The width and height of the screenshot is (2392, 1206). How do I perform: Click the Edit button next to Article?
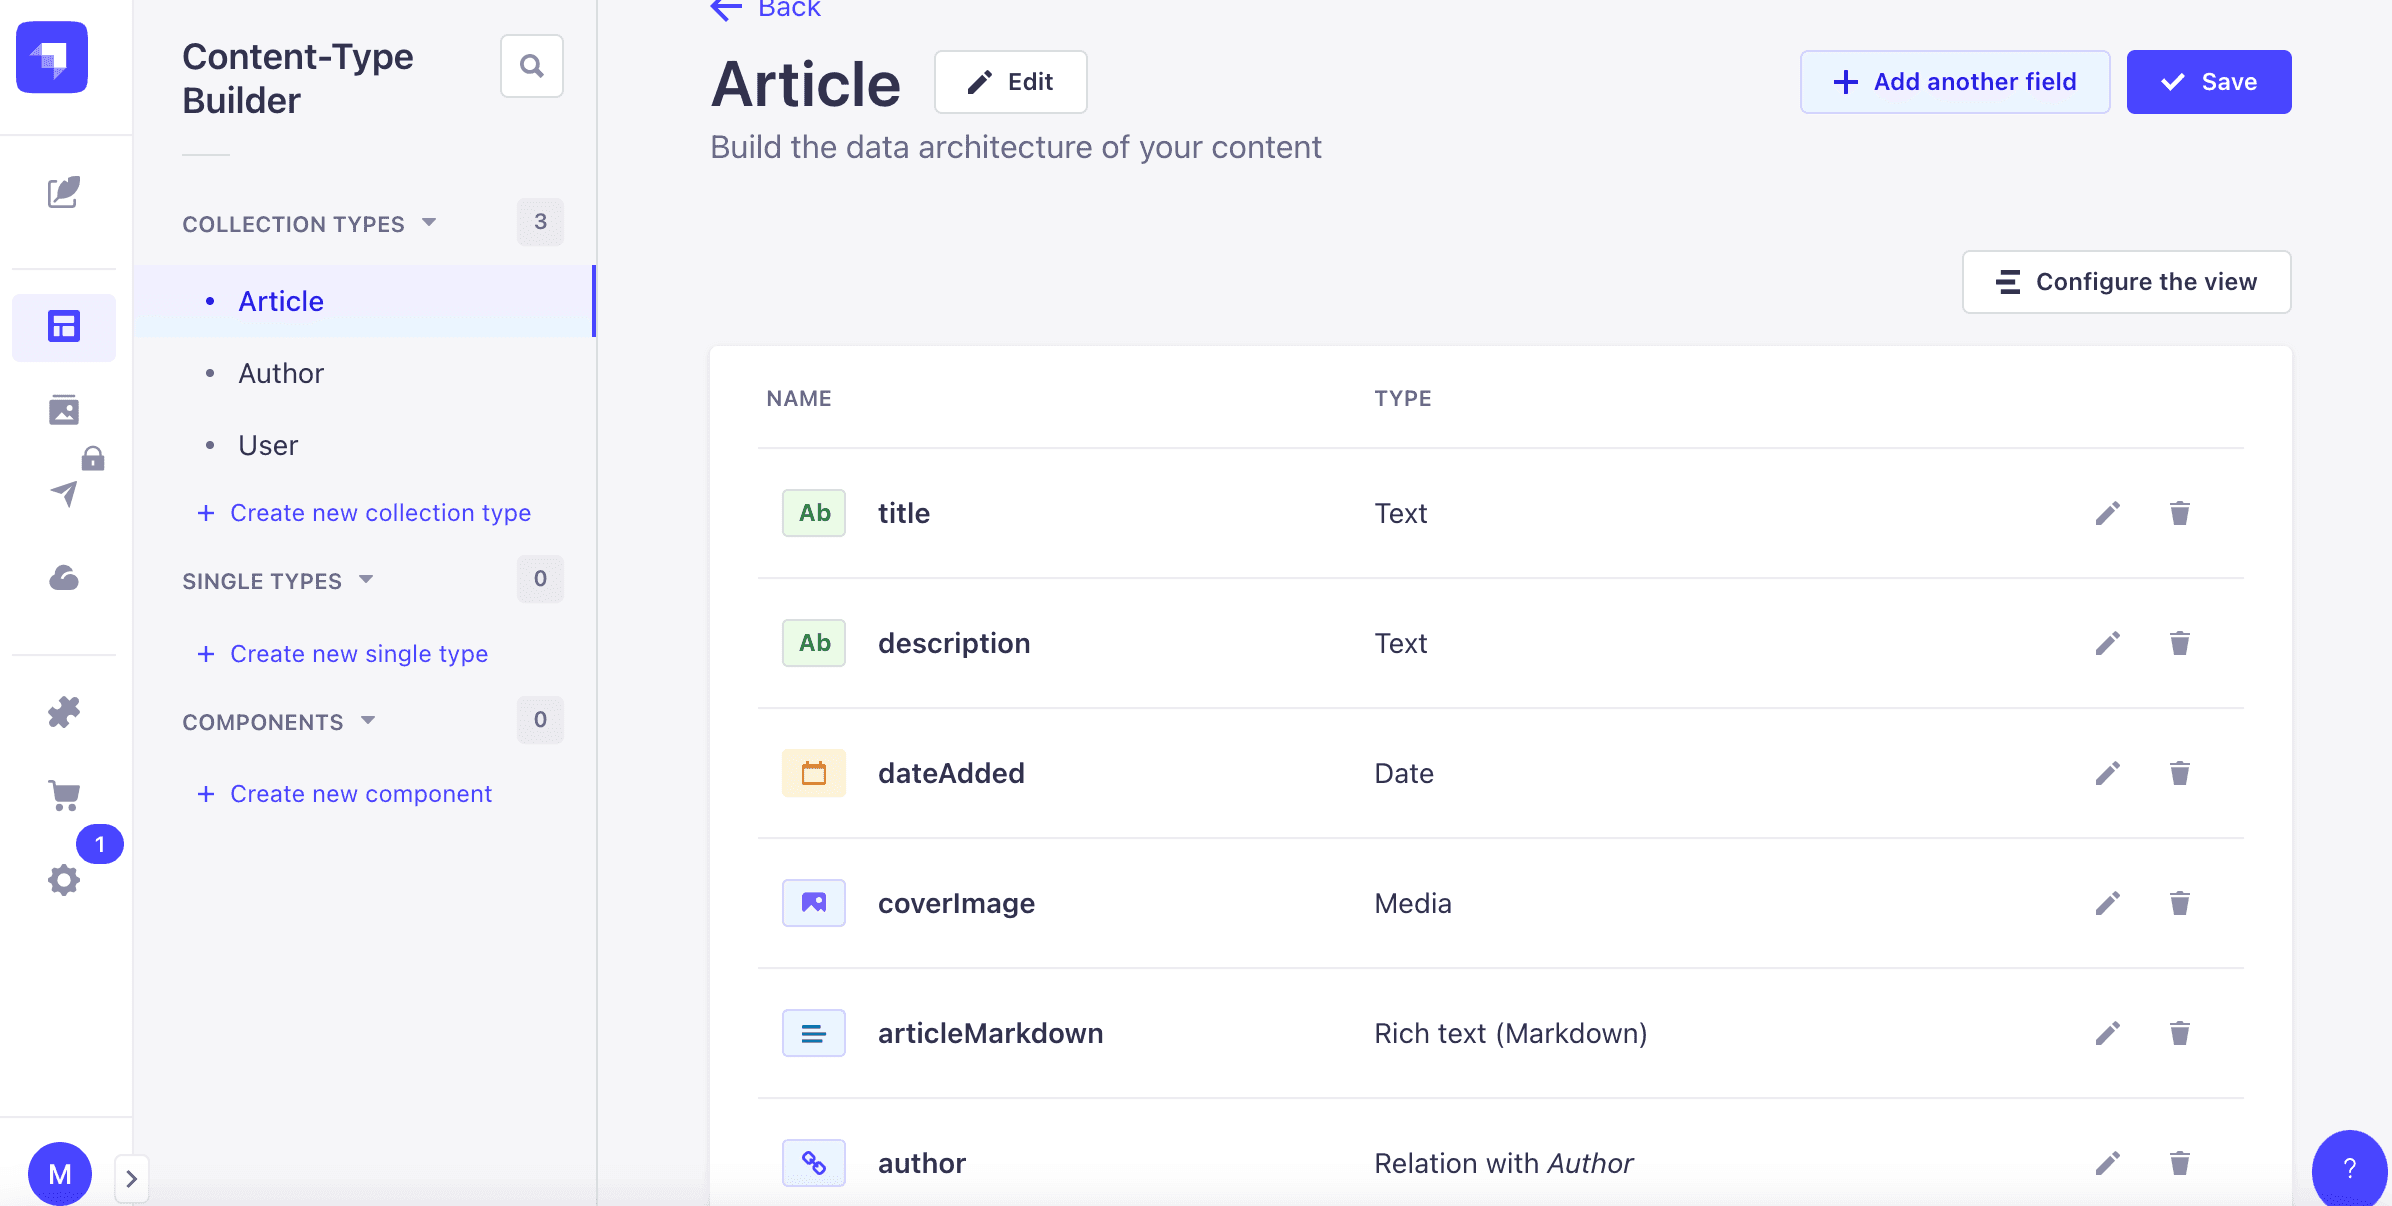coord(1011,82)
